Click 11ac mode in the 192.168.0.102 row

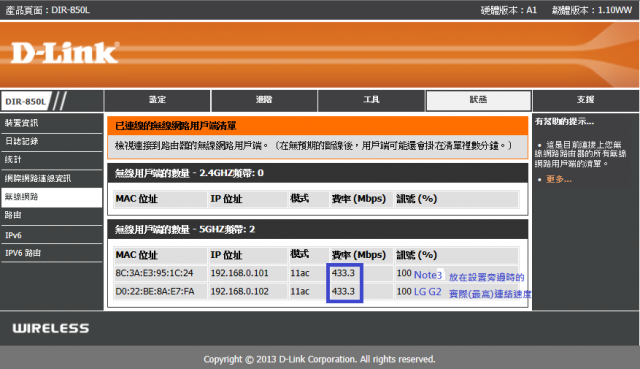300,291
